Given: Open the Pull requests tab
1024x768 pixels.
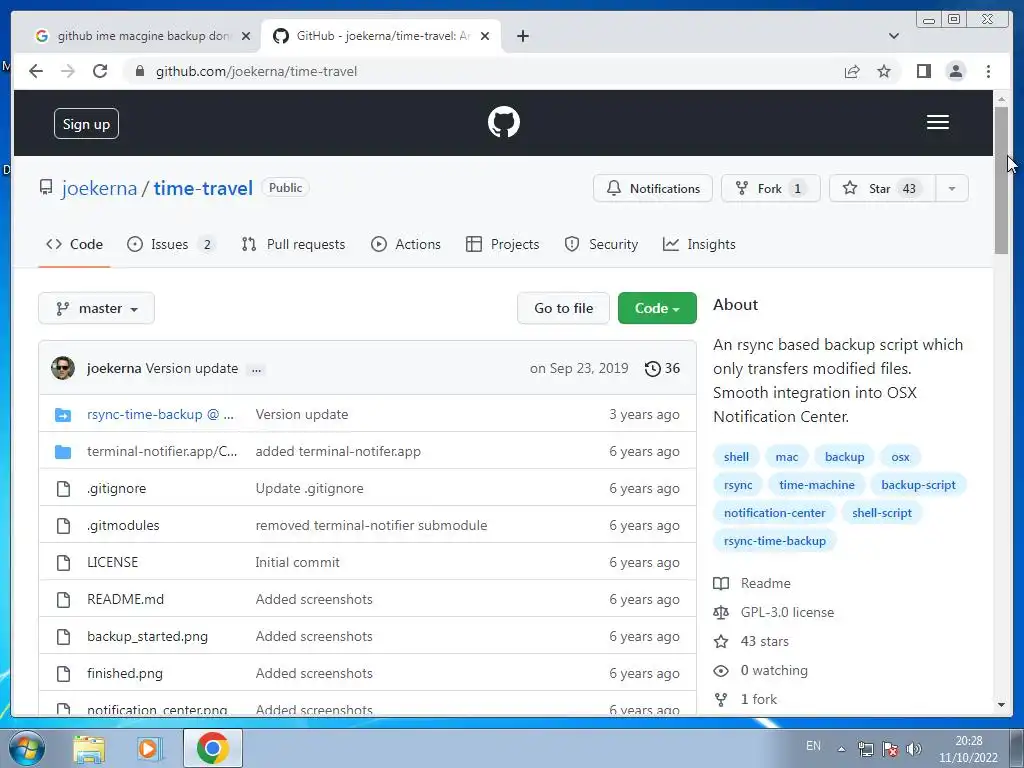Looking at the screenshot, I should (293, 244).
